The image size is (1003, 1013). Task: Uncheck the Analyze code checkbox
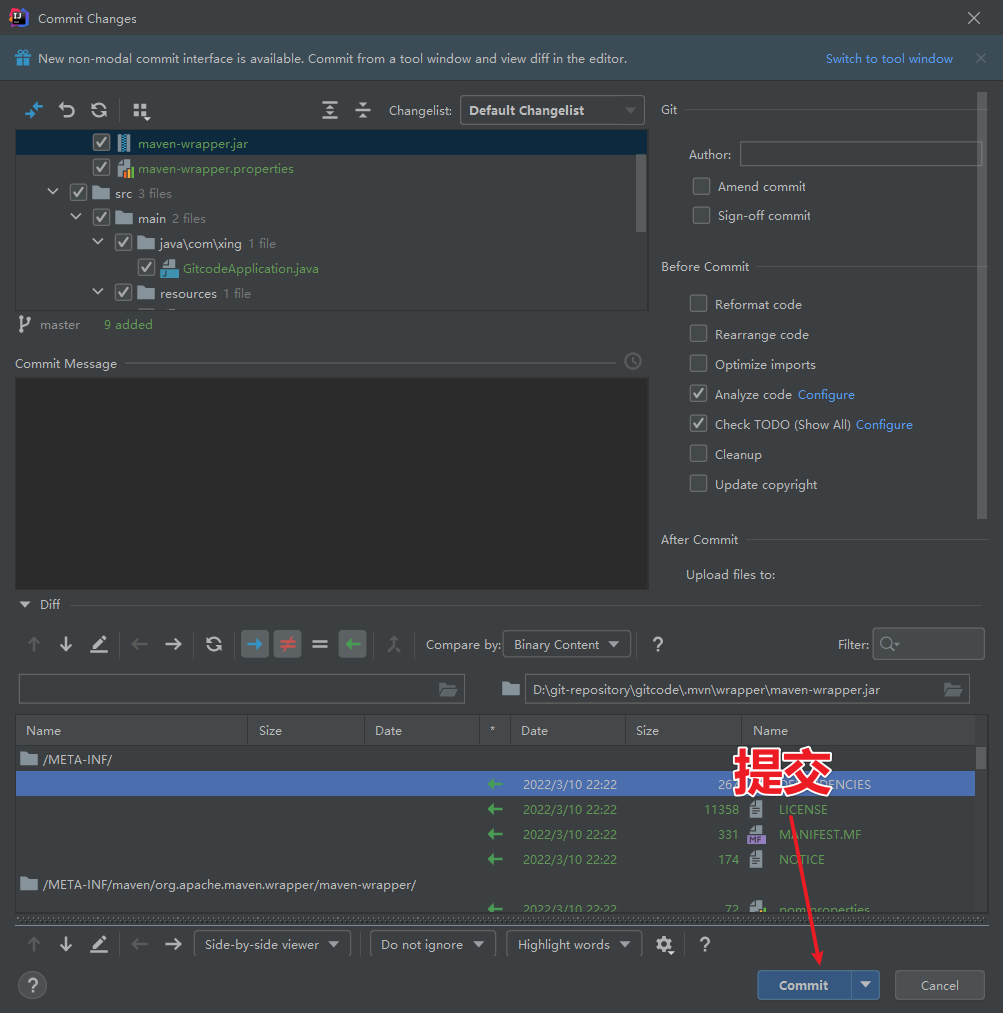click(x=698, y=394)
